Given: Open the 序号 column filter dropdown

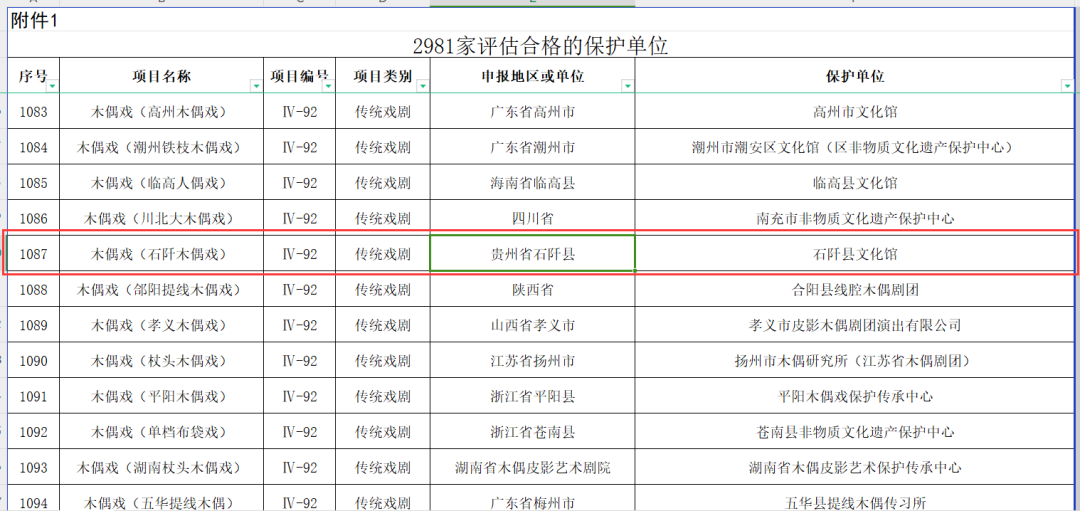Looking at the screenshot, I should 53,87.
